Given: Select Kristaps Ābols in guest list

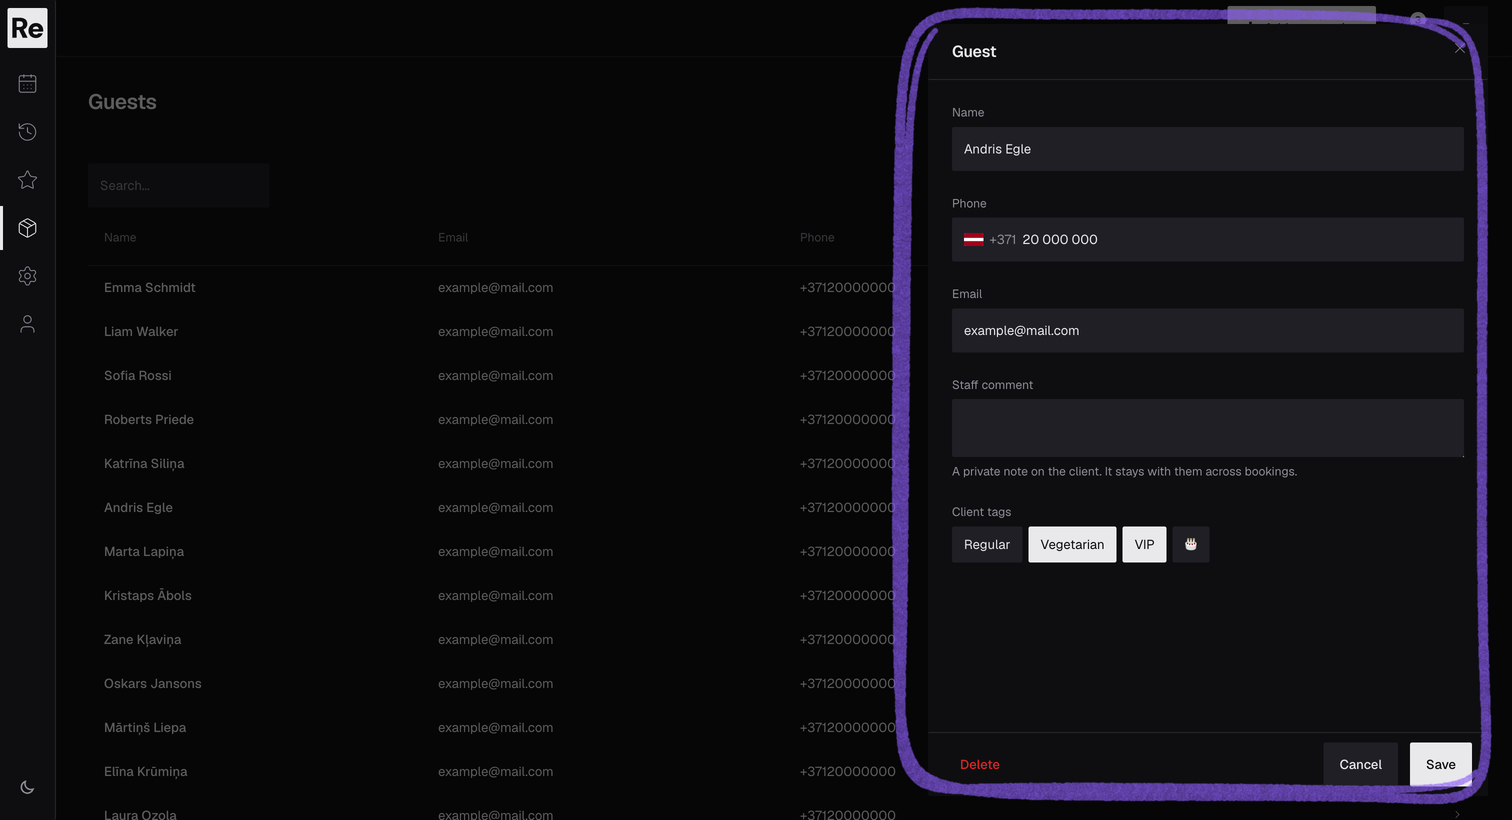Looking at the screenshot, I should click(x=148, y=596).
